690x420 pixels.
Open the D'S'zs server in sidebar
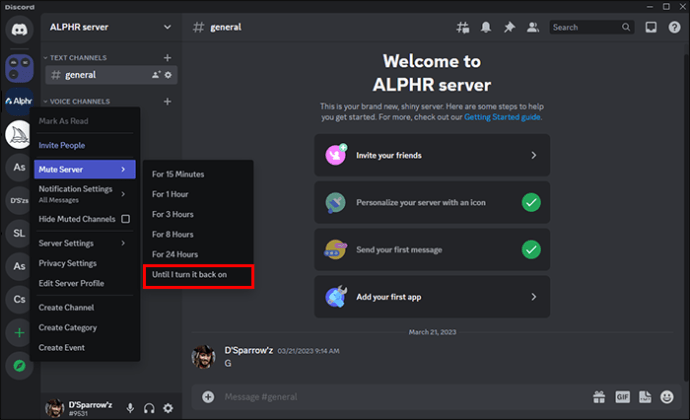(x=19, y=200)
